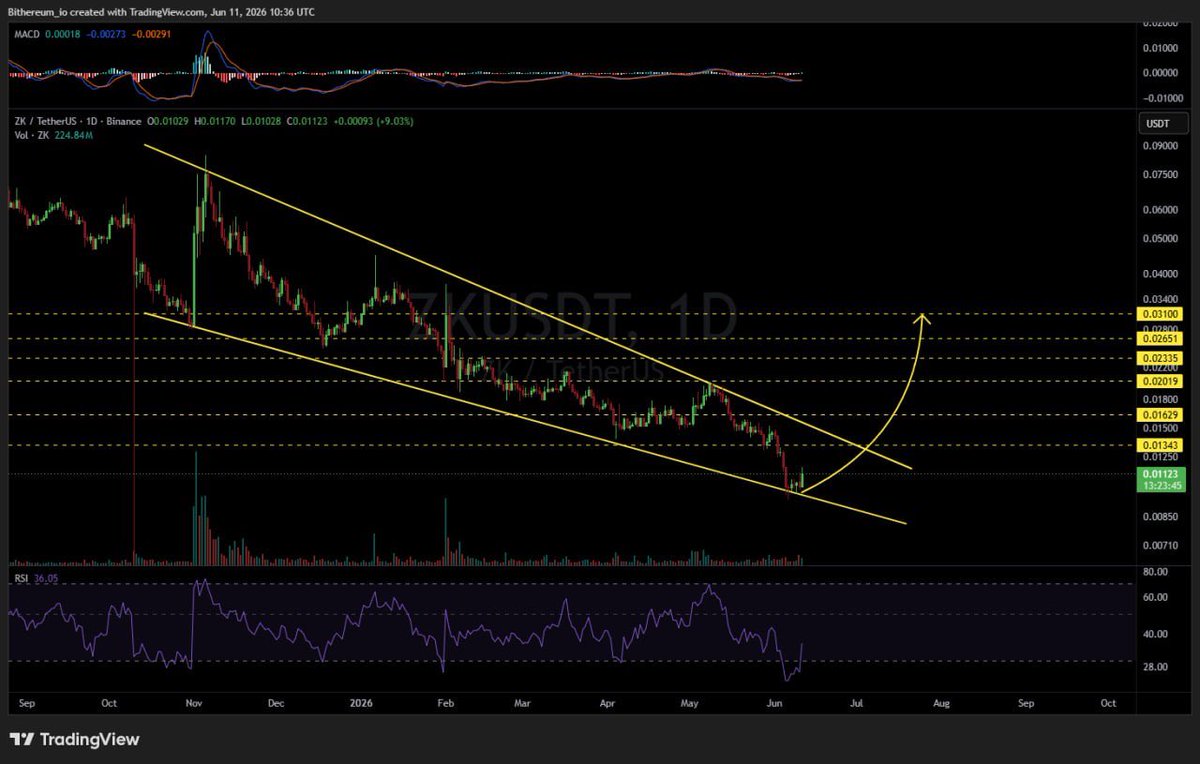Select the 0.02651 price level label
This screenshot has height=764, width=1200.
[x=1160, y=339]
